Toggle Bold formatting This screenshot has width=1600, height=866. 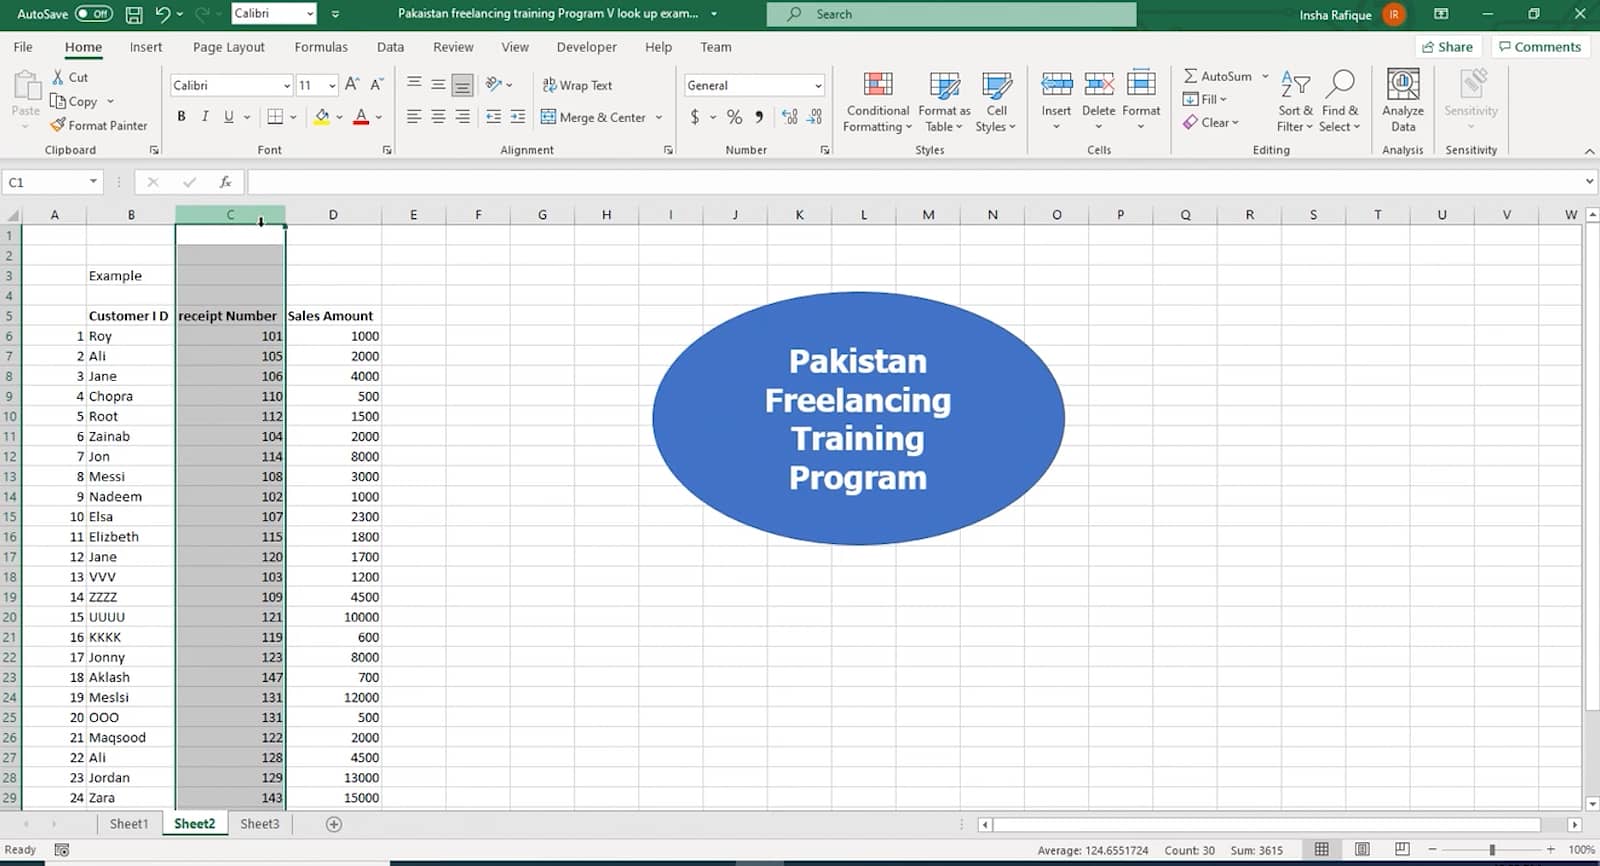[181, 117]
